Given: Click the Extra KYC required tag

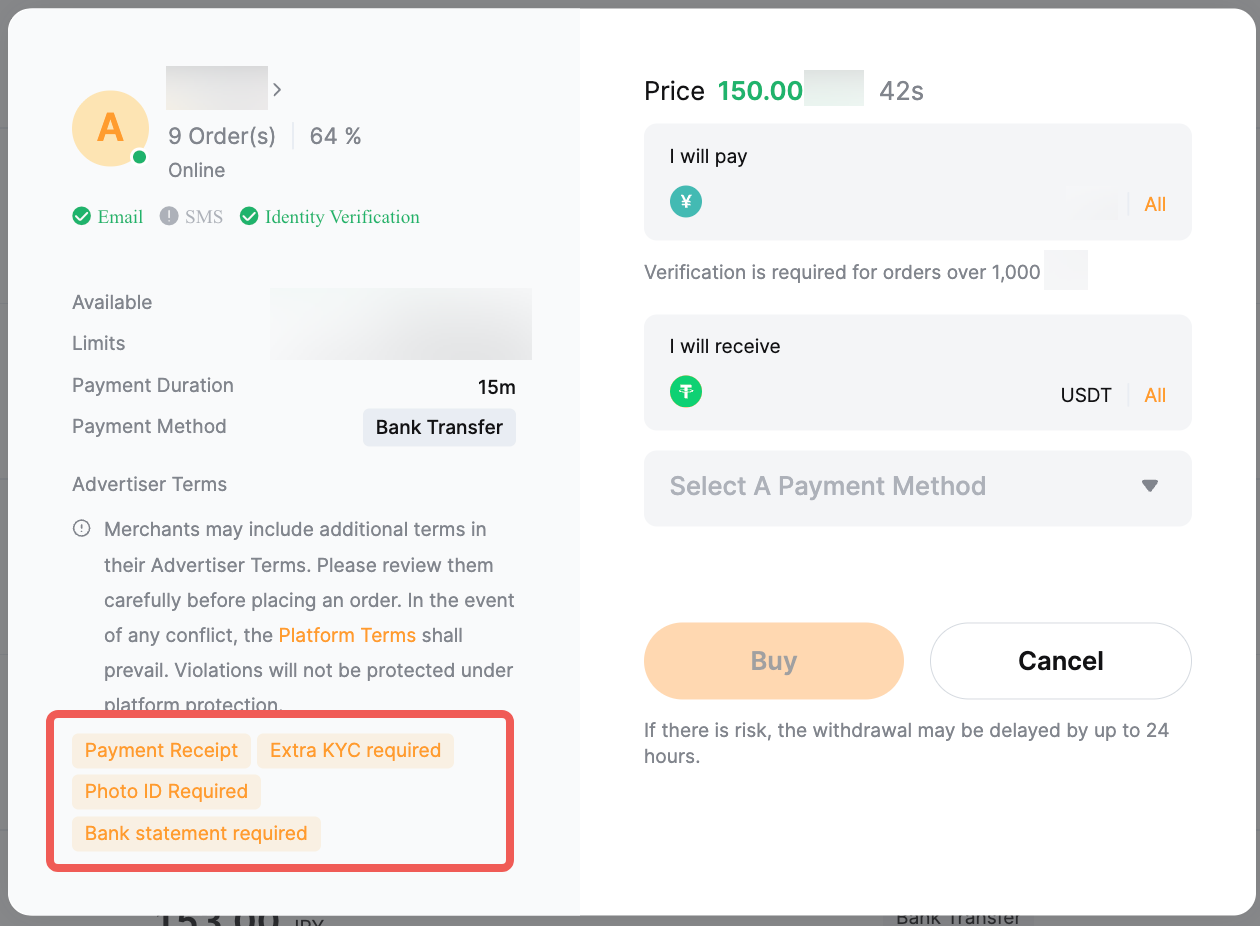Looking at the screenshot, I should click(355, 751).
